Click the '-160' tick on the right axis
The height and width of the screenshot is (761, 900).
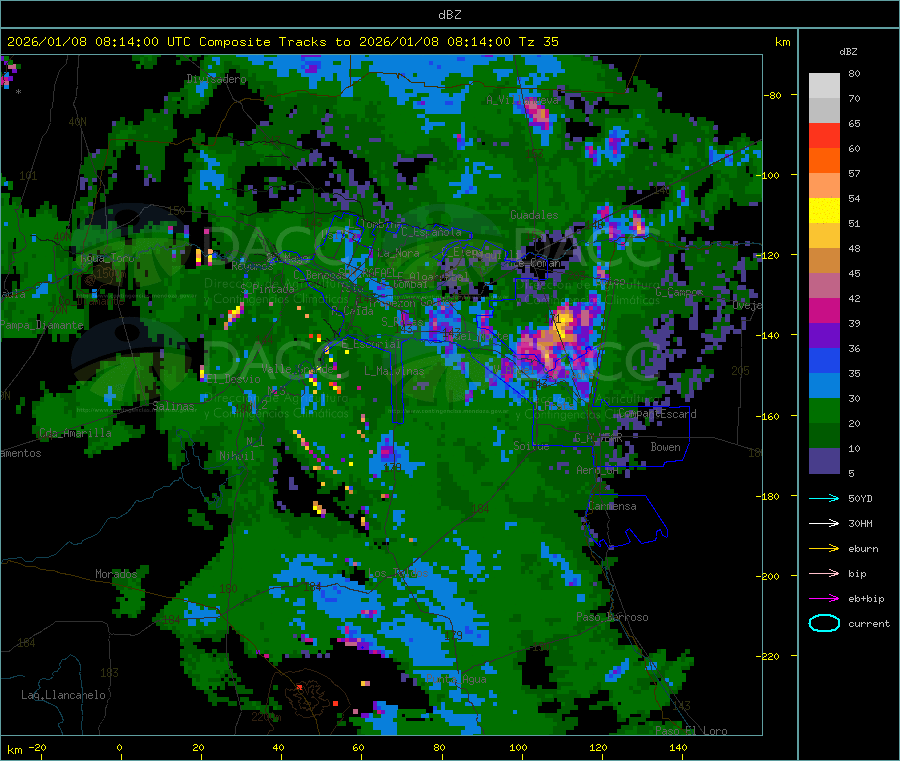coord(770,416)
